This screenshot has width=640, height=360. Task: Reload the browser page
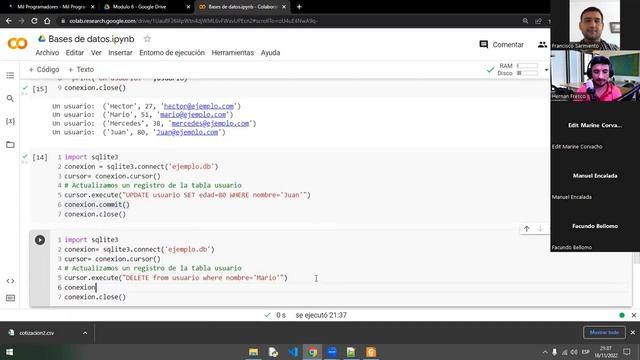pyautogui.click(x=34, y=21)
